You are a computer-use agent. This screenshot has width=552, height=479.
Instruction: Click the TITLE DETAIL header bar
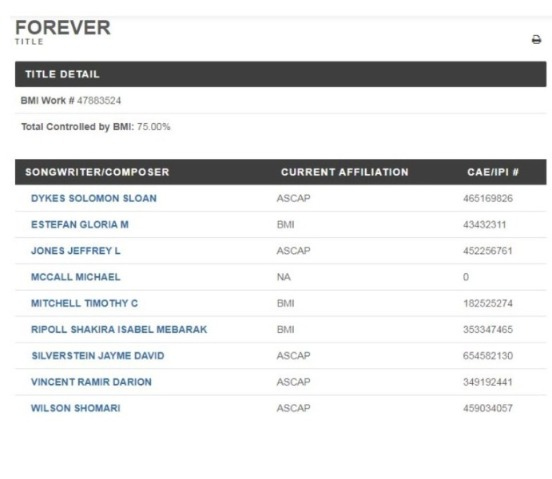pyautogui.click(x=281, y=74)
